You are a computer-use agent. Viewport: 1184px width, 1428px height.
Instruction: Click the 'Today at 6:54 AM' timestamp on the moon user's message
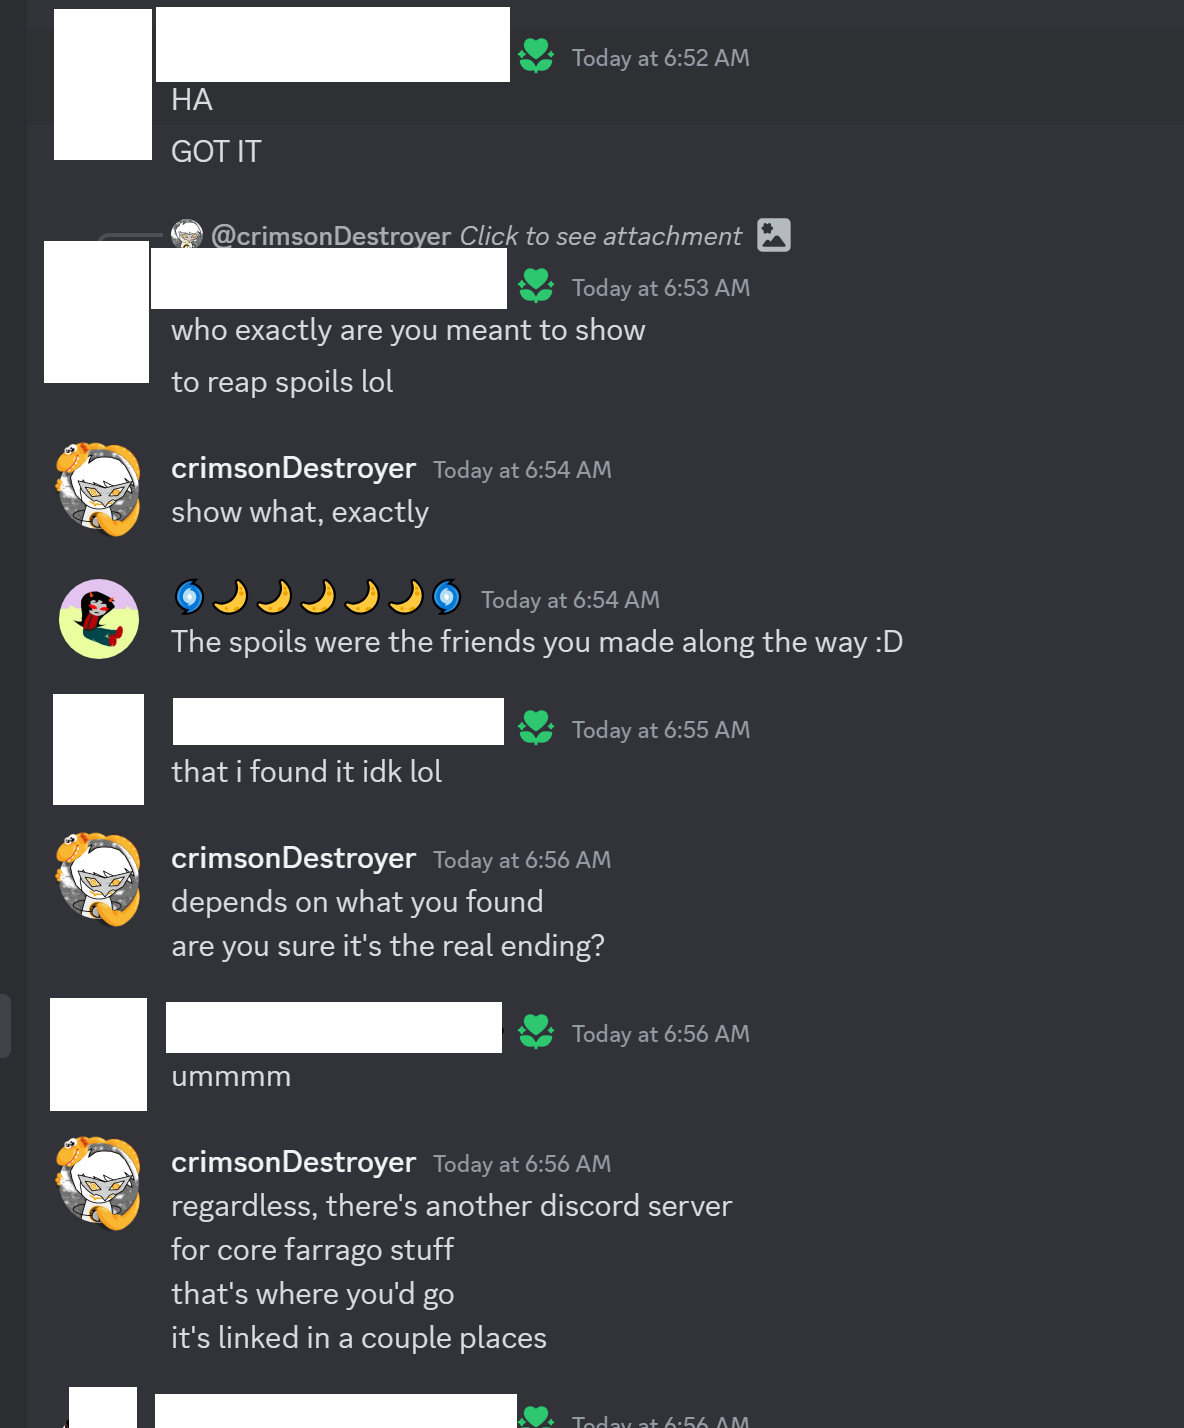tap(570, 600)
